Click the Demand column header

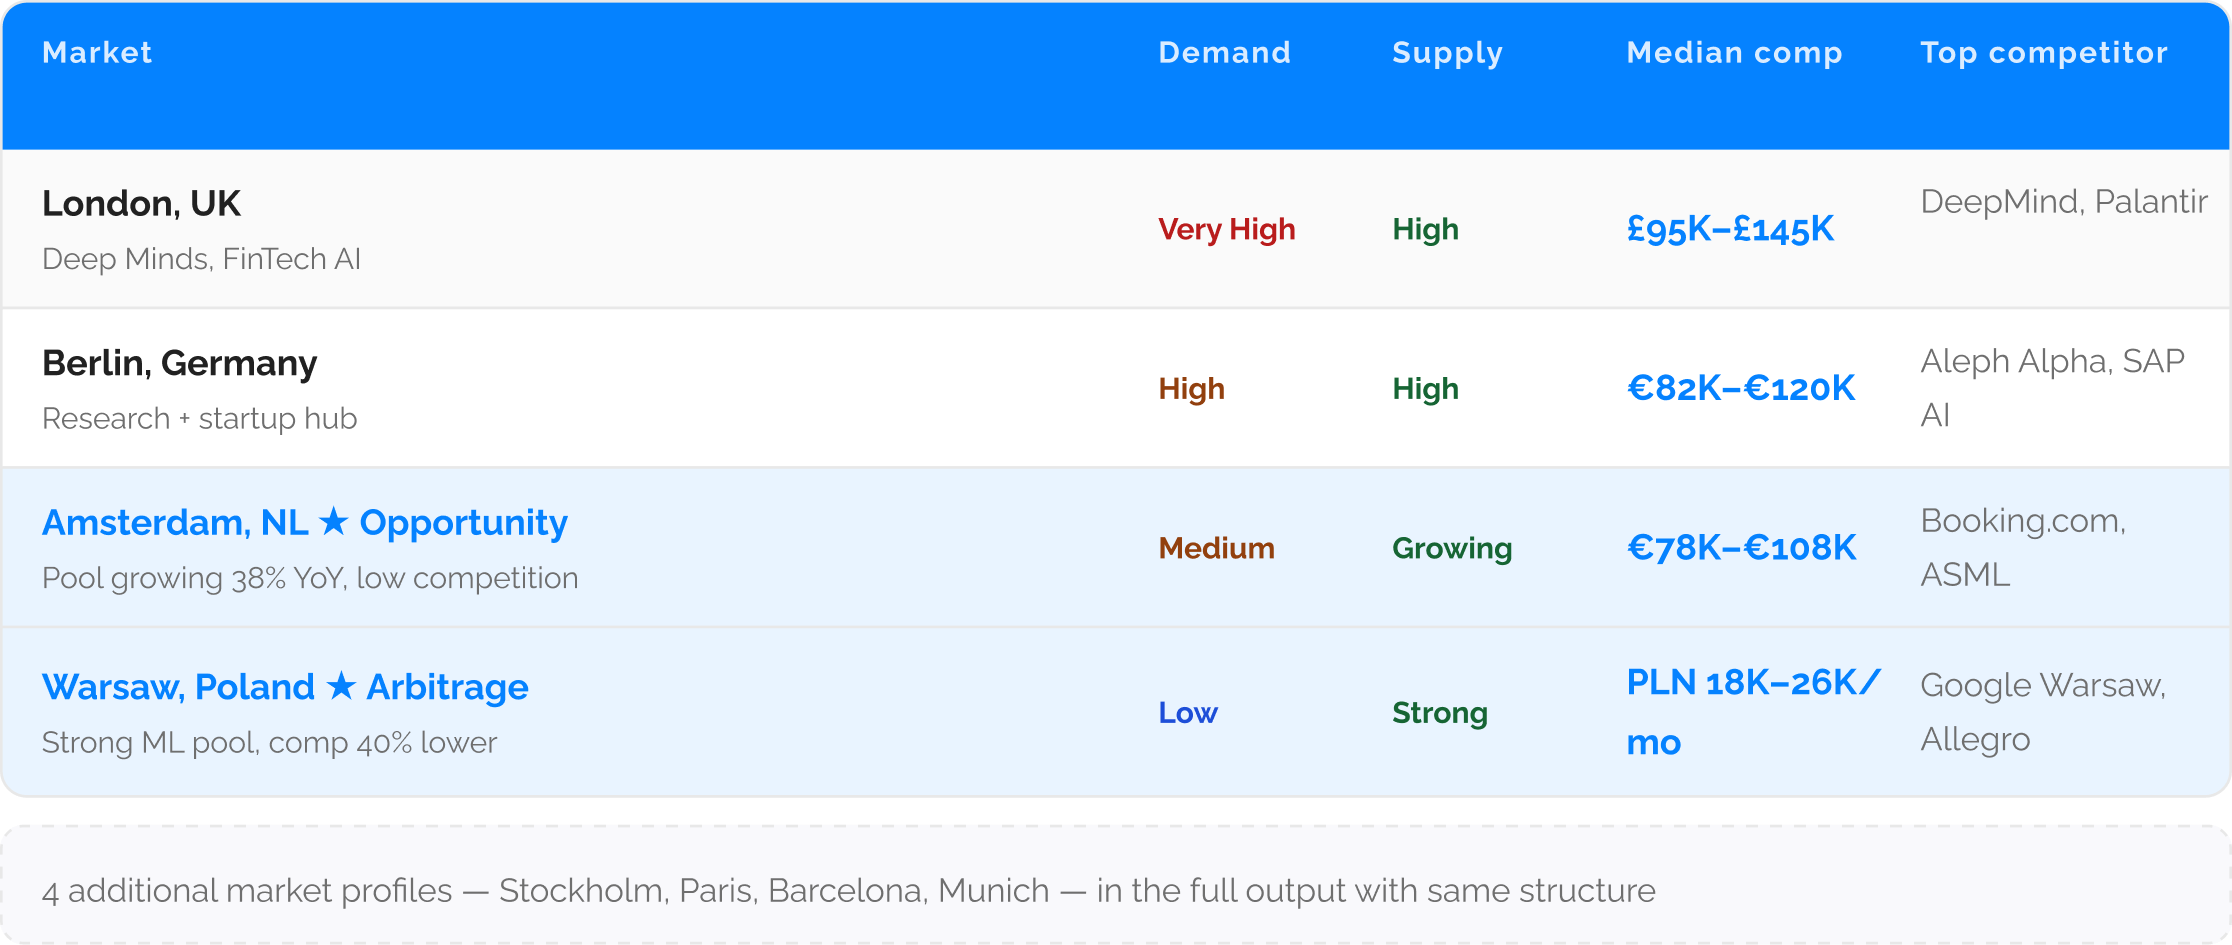point(1224,52)
